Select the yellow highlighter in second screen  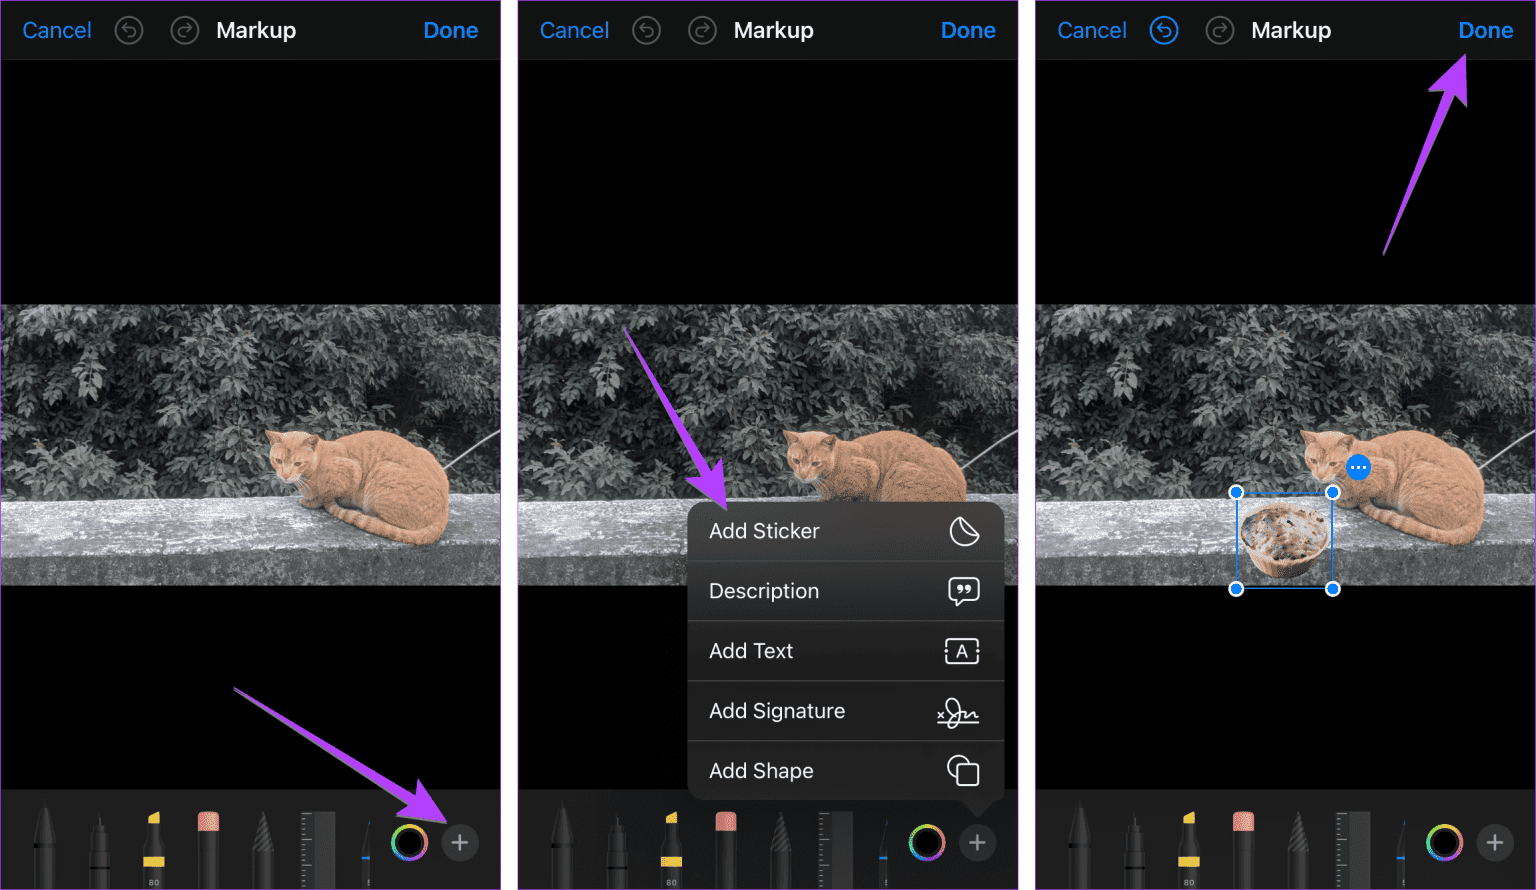click(x=671, y=850)
